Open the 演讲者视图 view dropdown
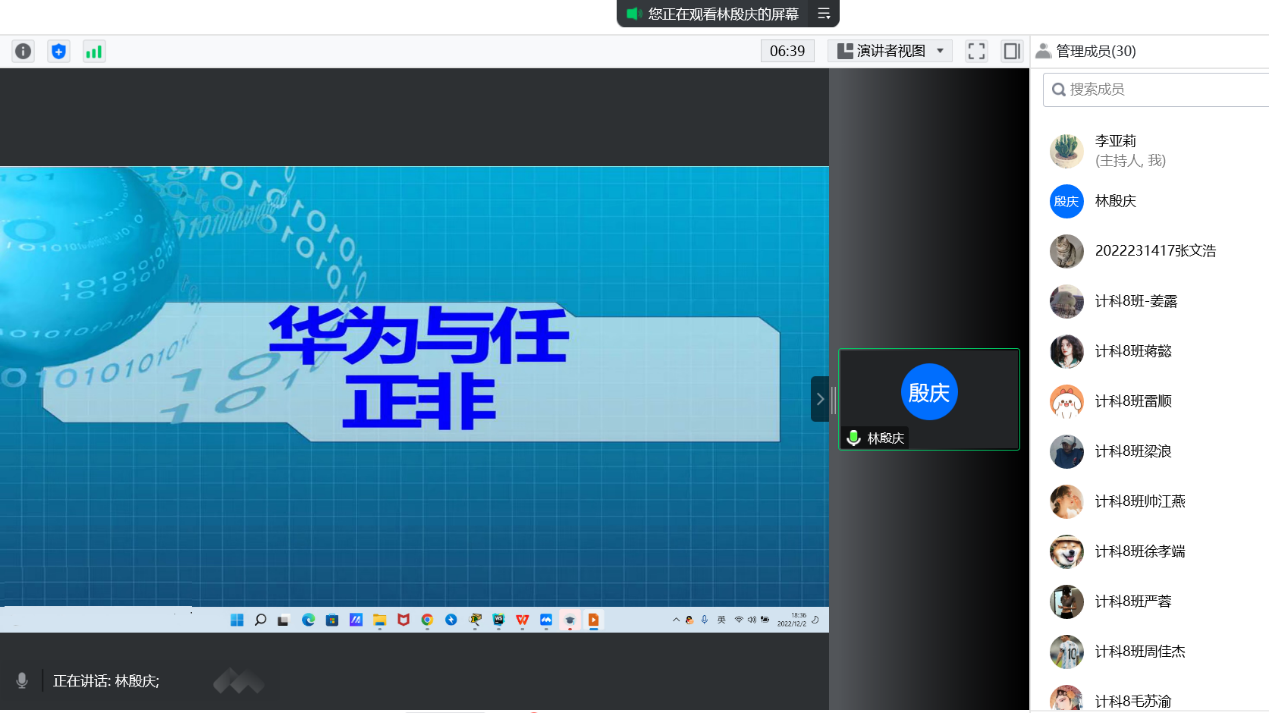 (x=890, y=51)
